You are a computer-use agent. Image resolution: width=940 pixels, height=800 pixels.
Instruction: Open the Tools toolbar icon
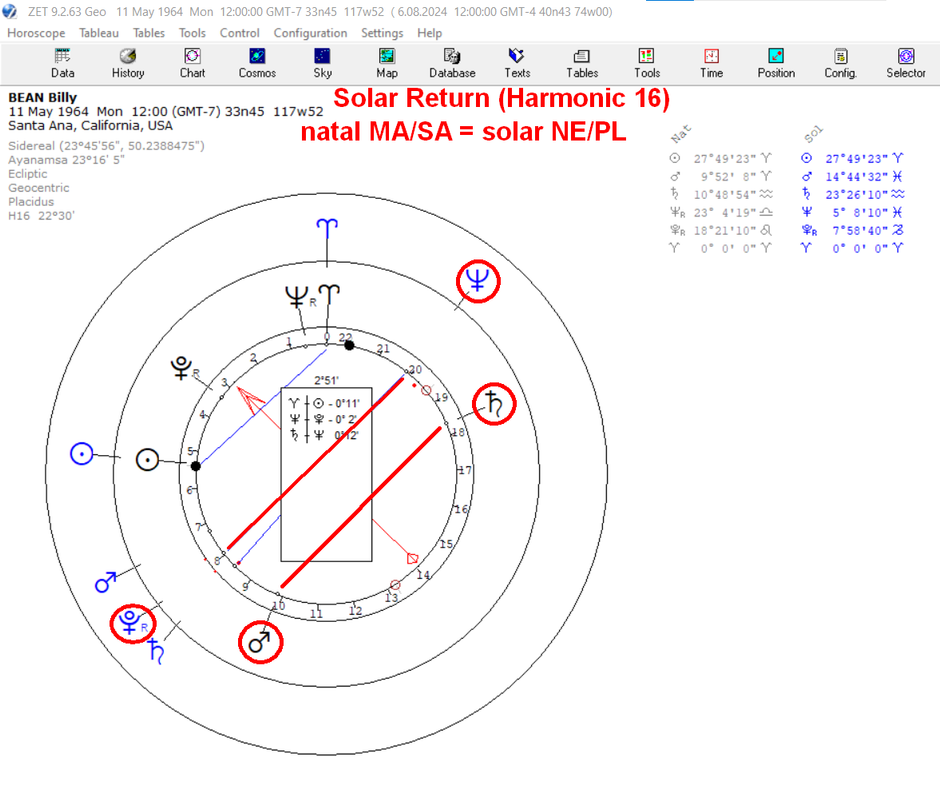pos(647,64)
